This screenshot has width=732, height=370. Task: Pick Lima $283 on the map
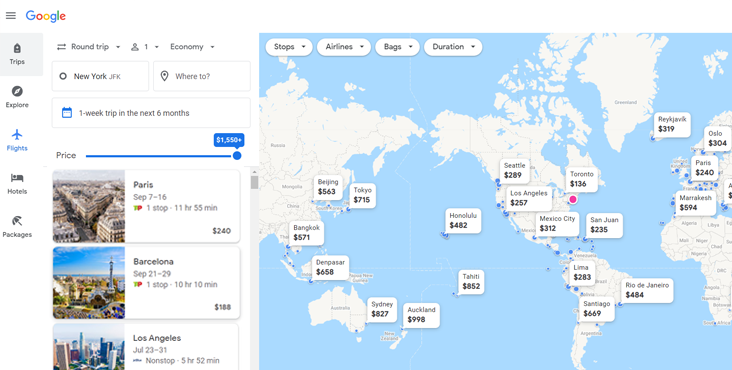point(582,272)
